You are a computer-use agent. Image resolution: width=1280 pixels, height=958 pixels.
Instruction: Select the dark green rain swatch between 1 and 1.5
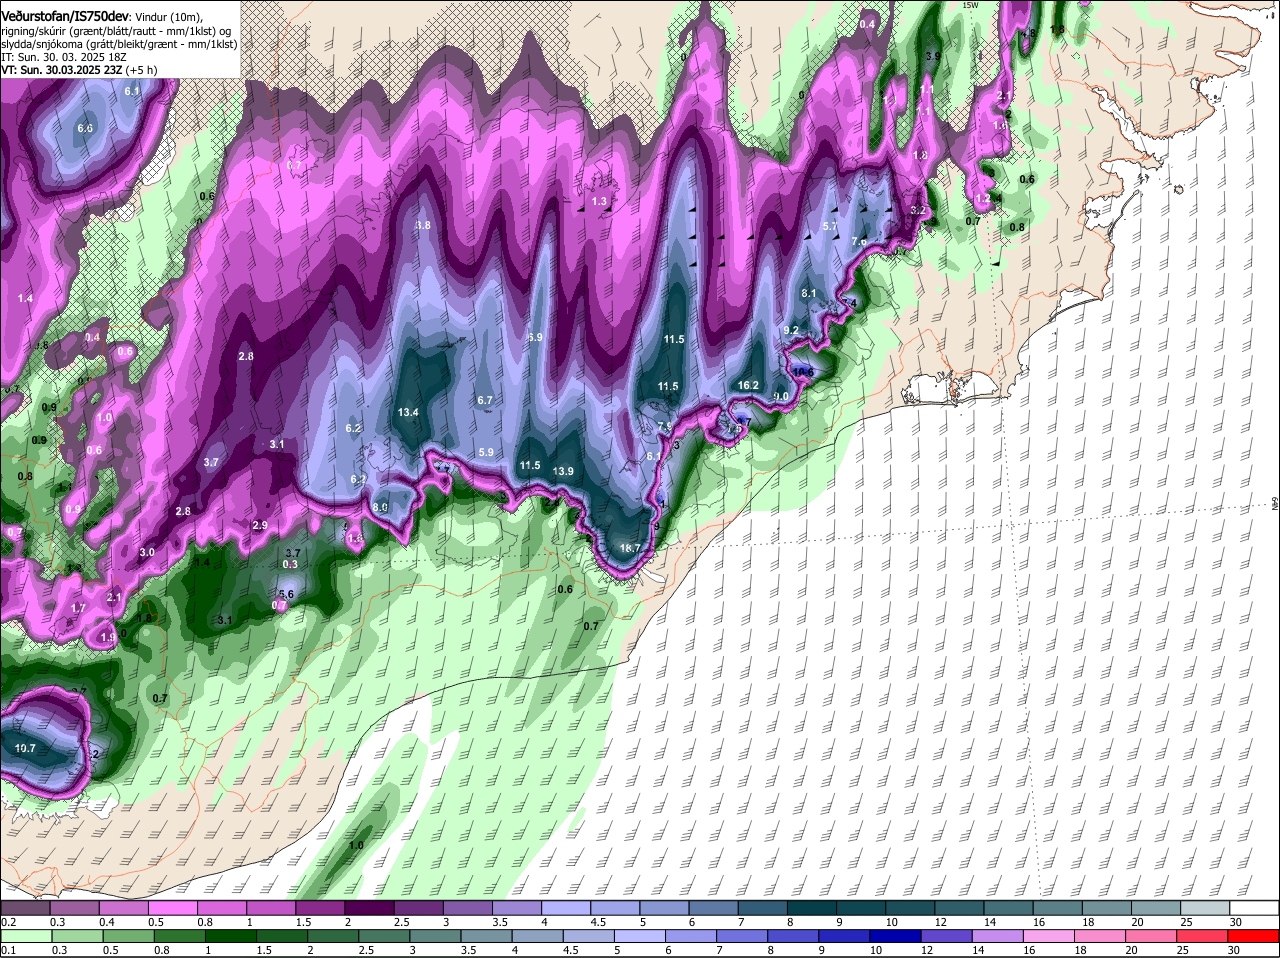tap(232, 937)
